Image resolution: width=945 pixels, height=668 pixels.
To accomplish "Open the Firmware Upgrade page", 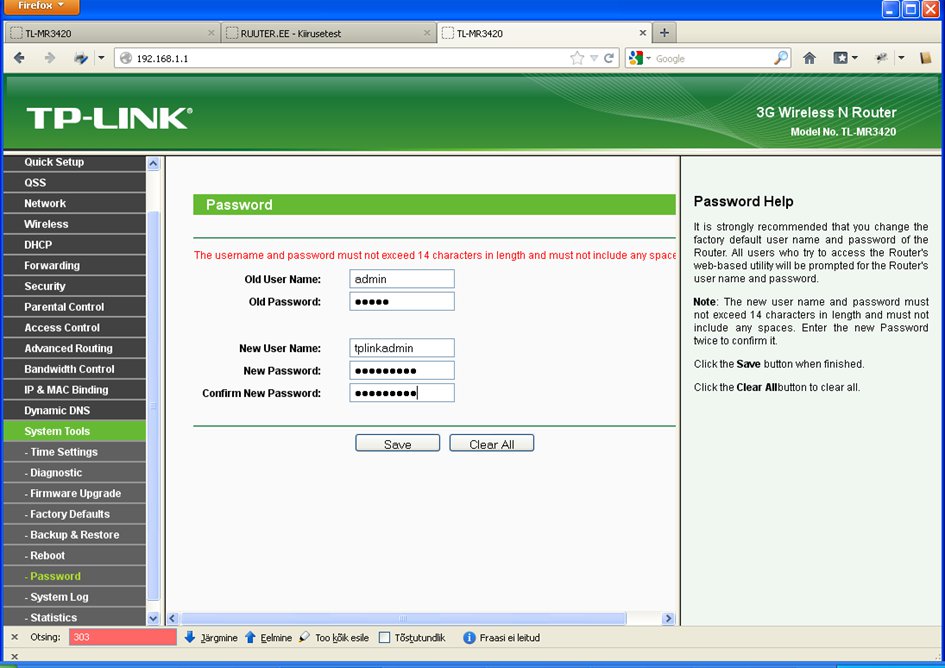I will [x=75, y=493].
